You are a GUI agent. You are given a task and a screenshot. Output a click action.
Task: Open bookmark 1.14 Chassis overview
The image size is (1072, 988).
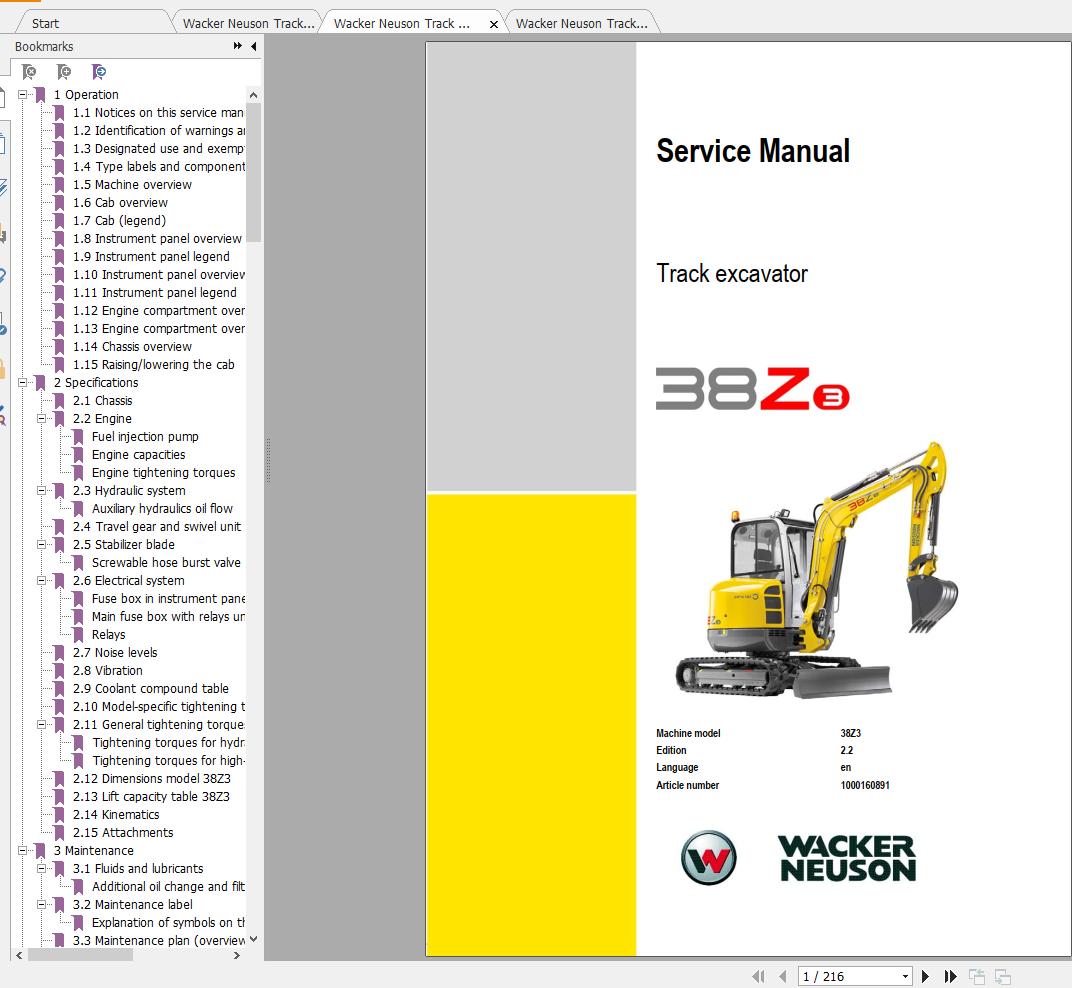pos(133,347)
